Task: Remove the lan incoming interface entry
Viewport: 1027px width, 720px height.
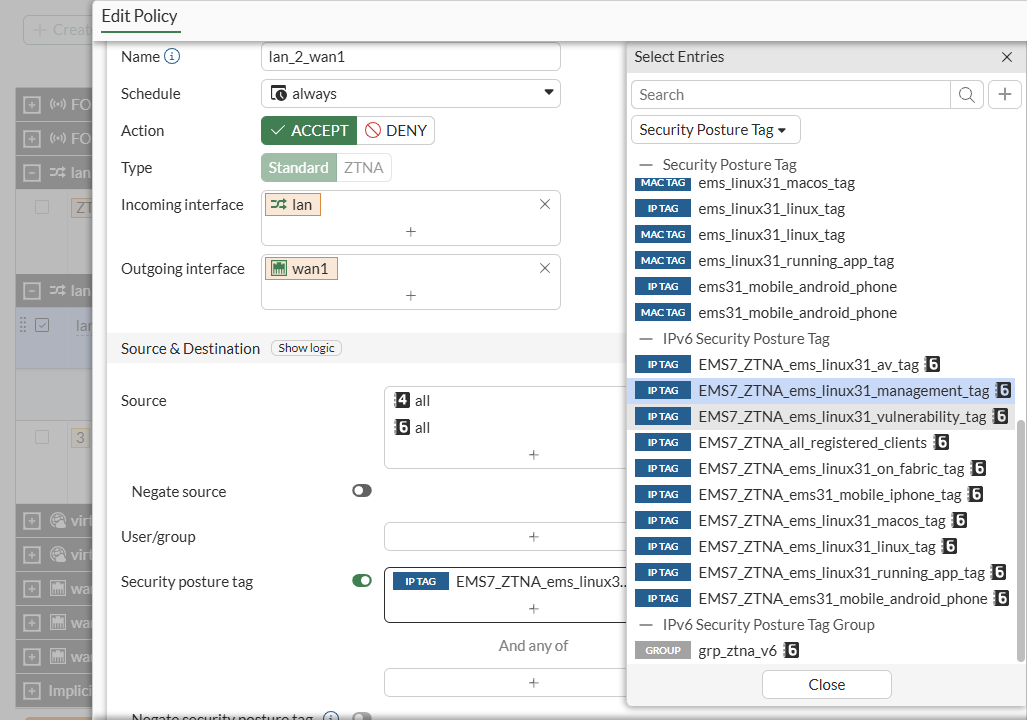Action: click(545, 204)
